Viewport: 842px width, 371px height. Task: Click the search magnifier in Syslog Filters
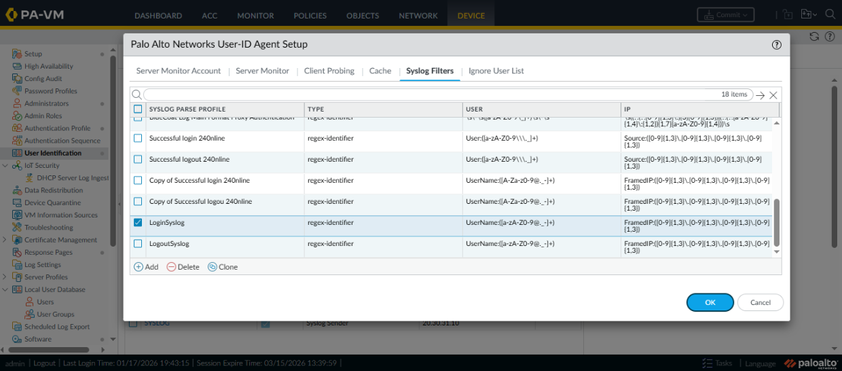[x=137, y=95]
